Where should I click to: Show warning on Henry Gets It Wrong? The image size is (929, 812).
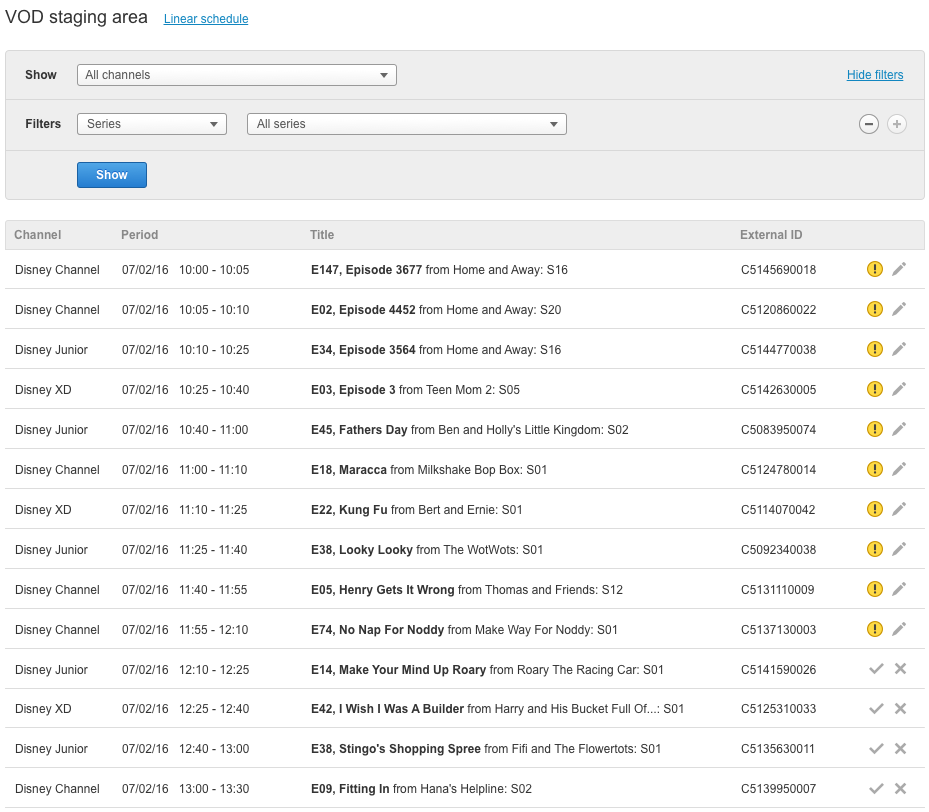[x=875, y=589]
